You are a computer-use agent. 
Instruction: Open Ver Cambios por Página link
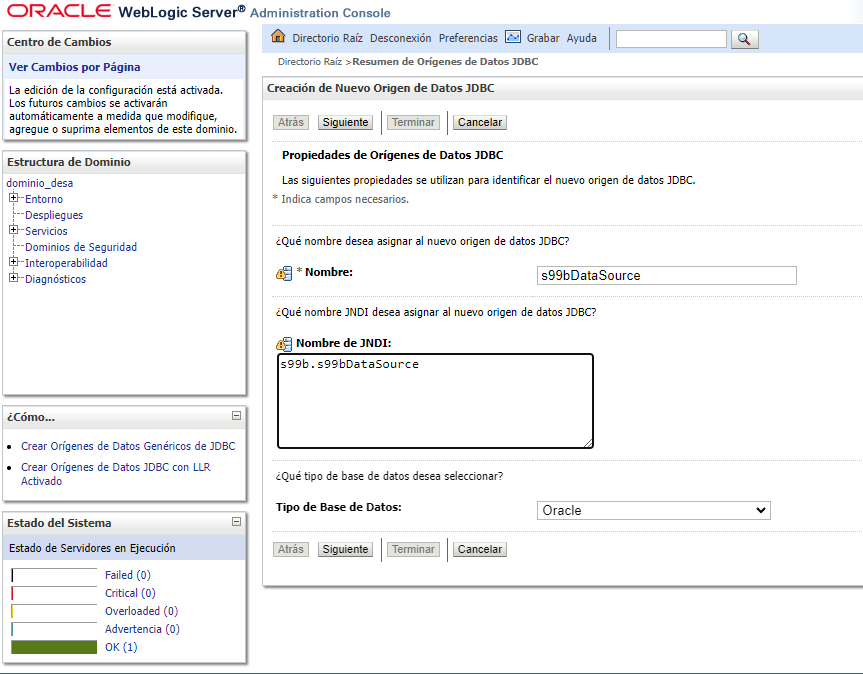[x=74, y=67]
